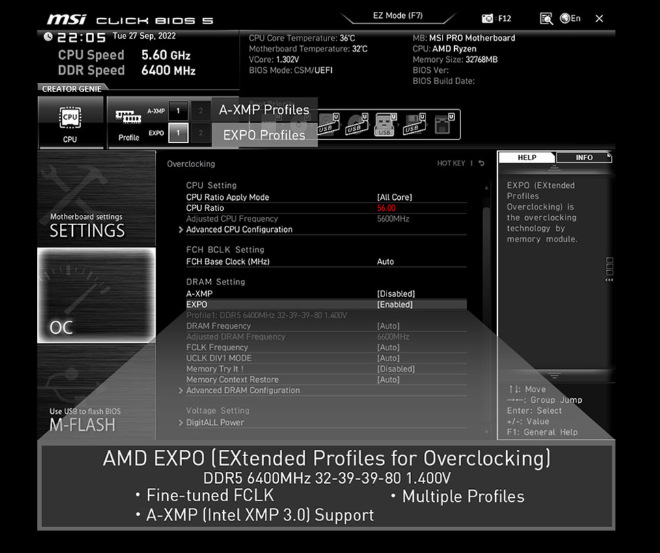This screenshot has width=660, height=553.
Task: Click the Creator Genie CPU chip icon
Action: pyautogui.click(x=70, y=118)
